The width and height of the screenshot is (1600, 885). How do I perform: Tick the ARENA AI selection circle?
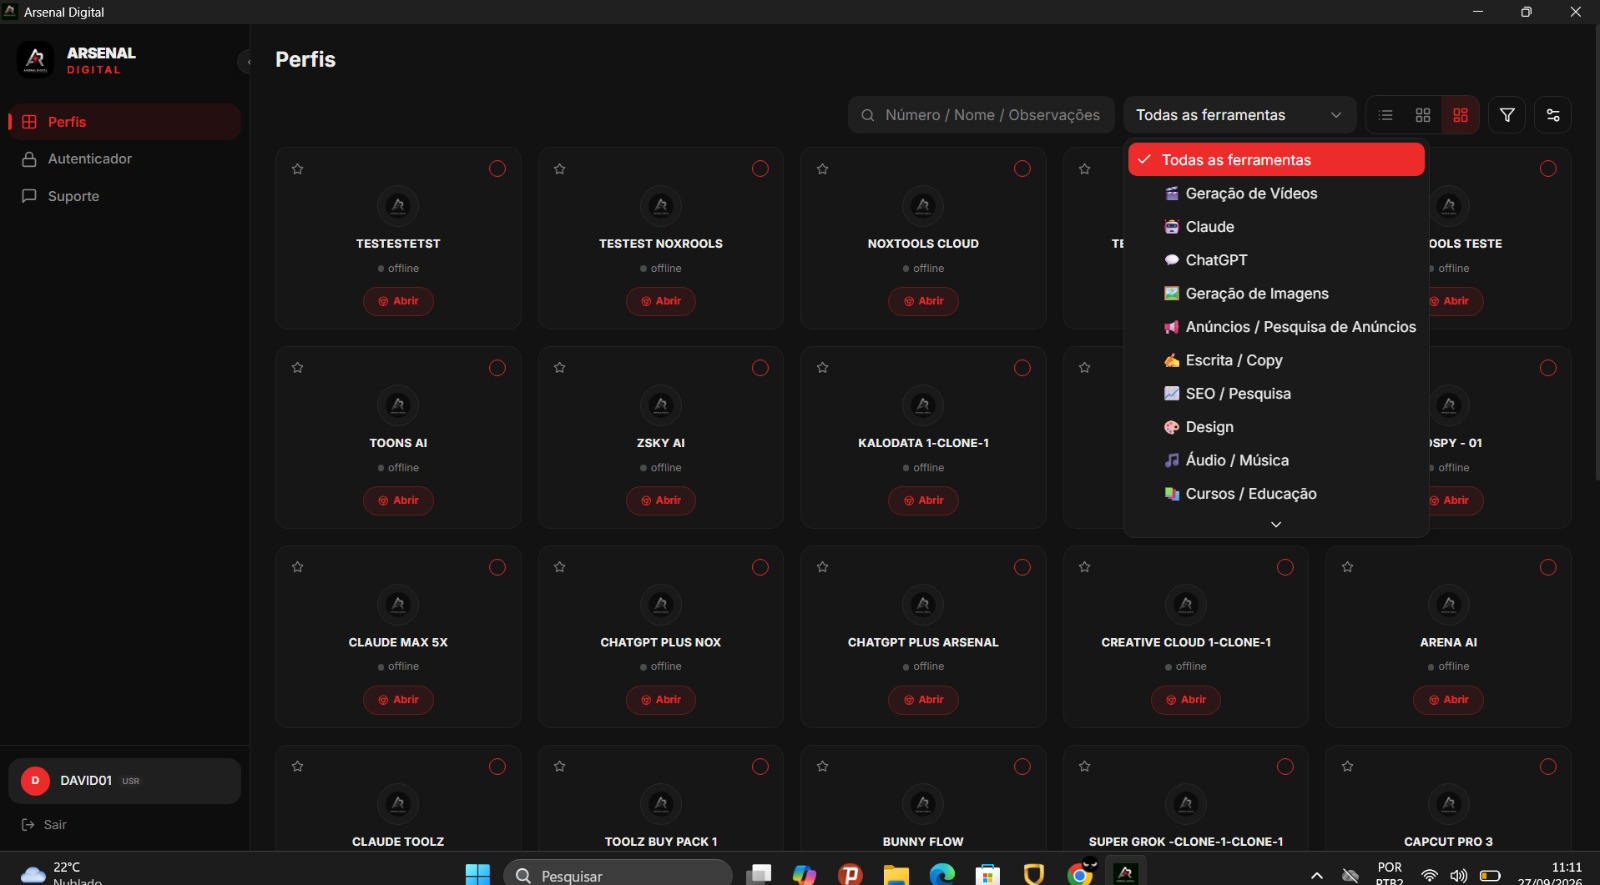point(1548,567)
